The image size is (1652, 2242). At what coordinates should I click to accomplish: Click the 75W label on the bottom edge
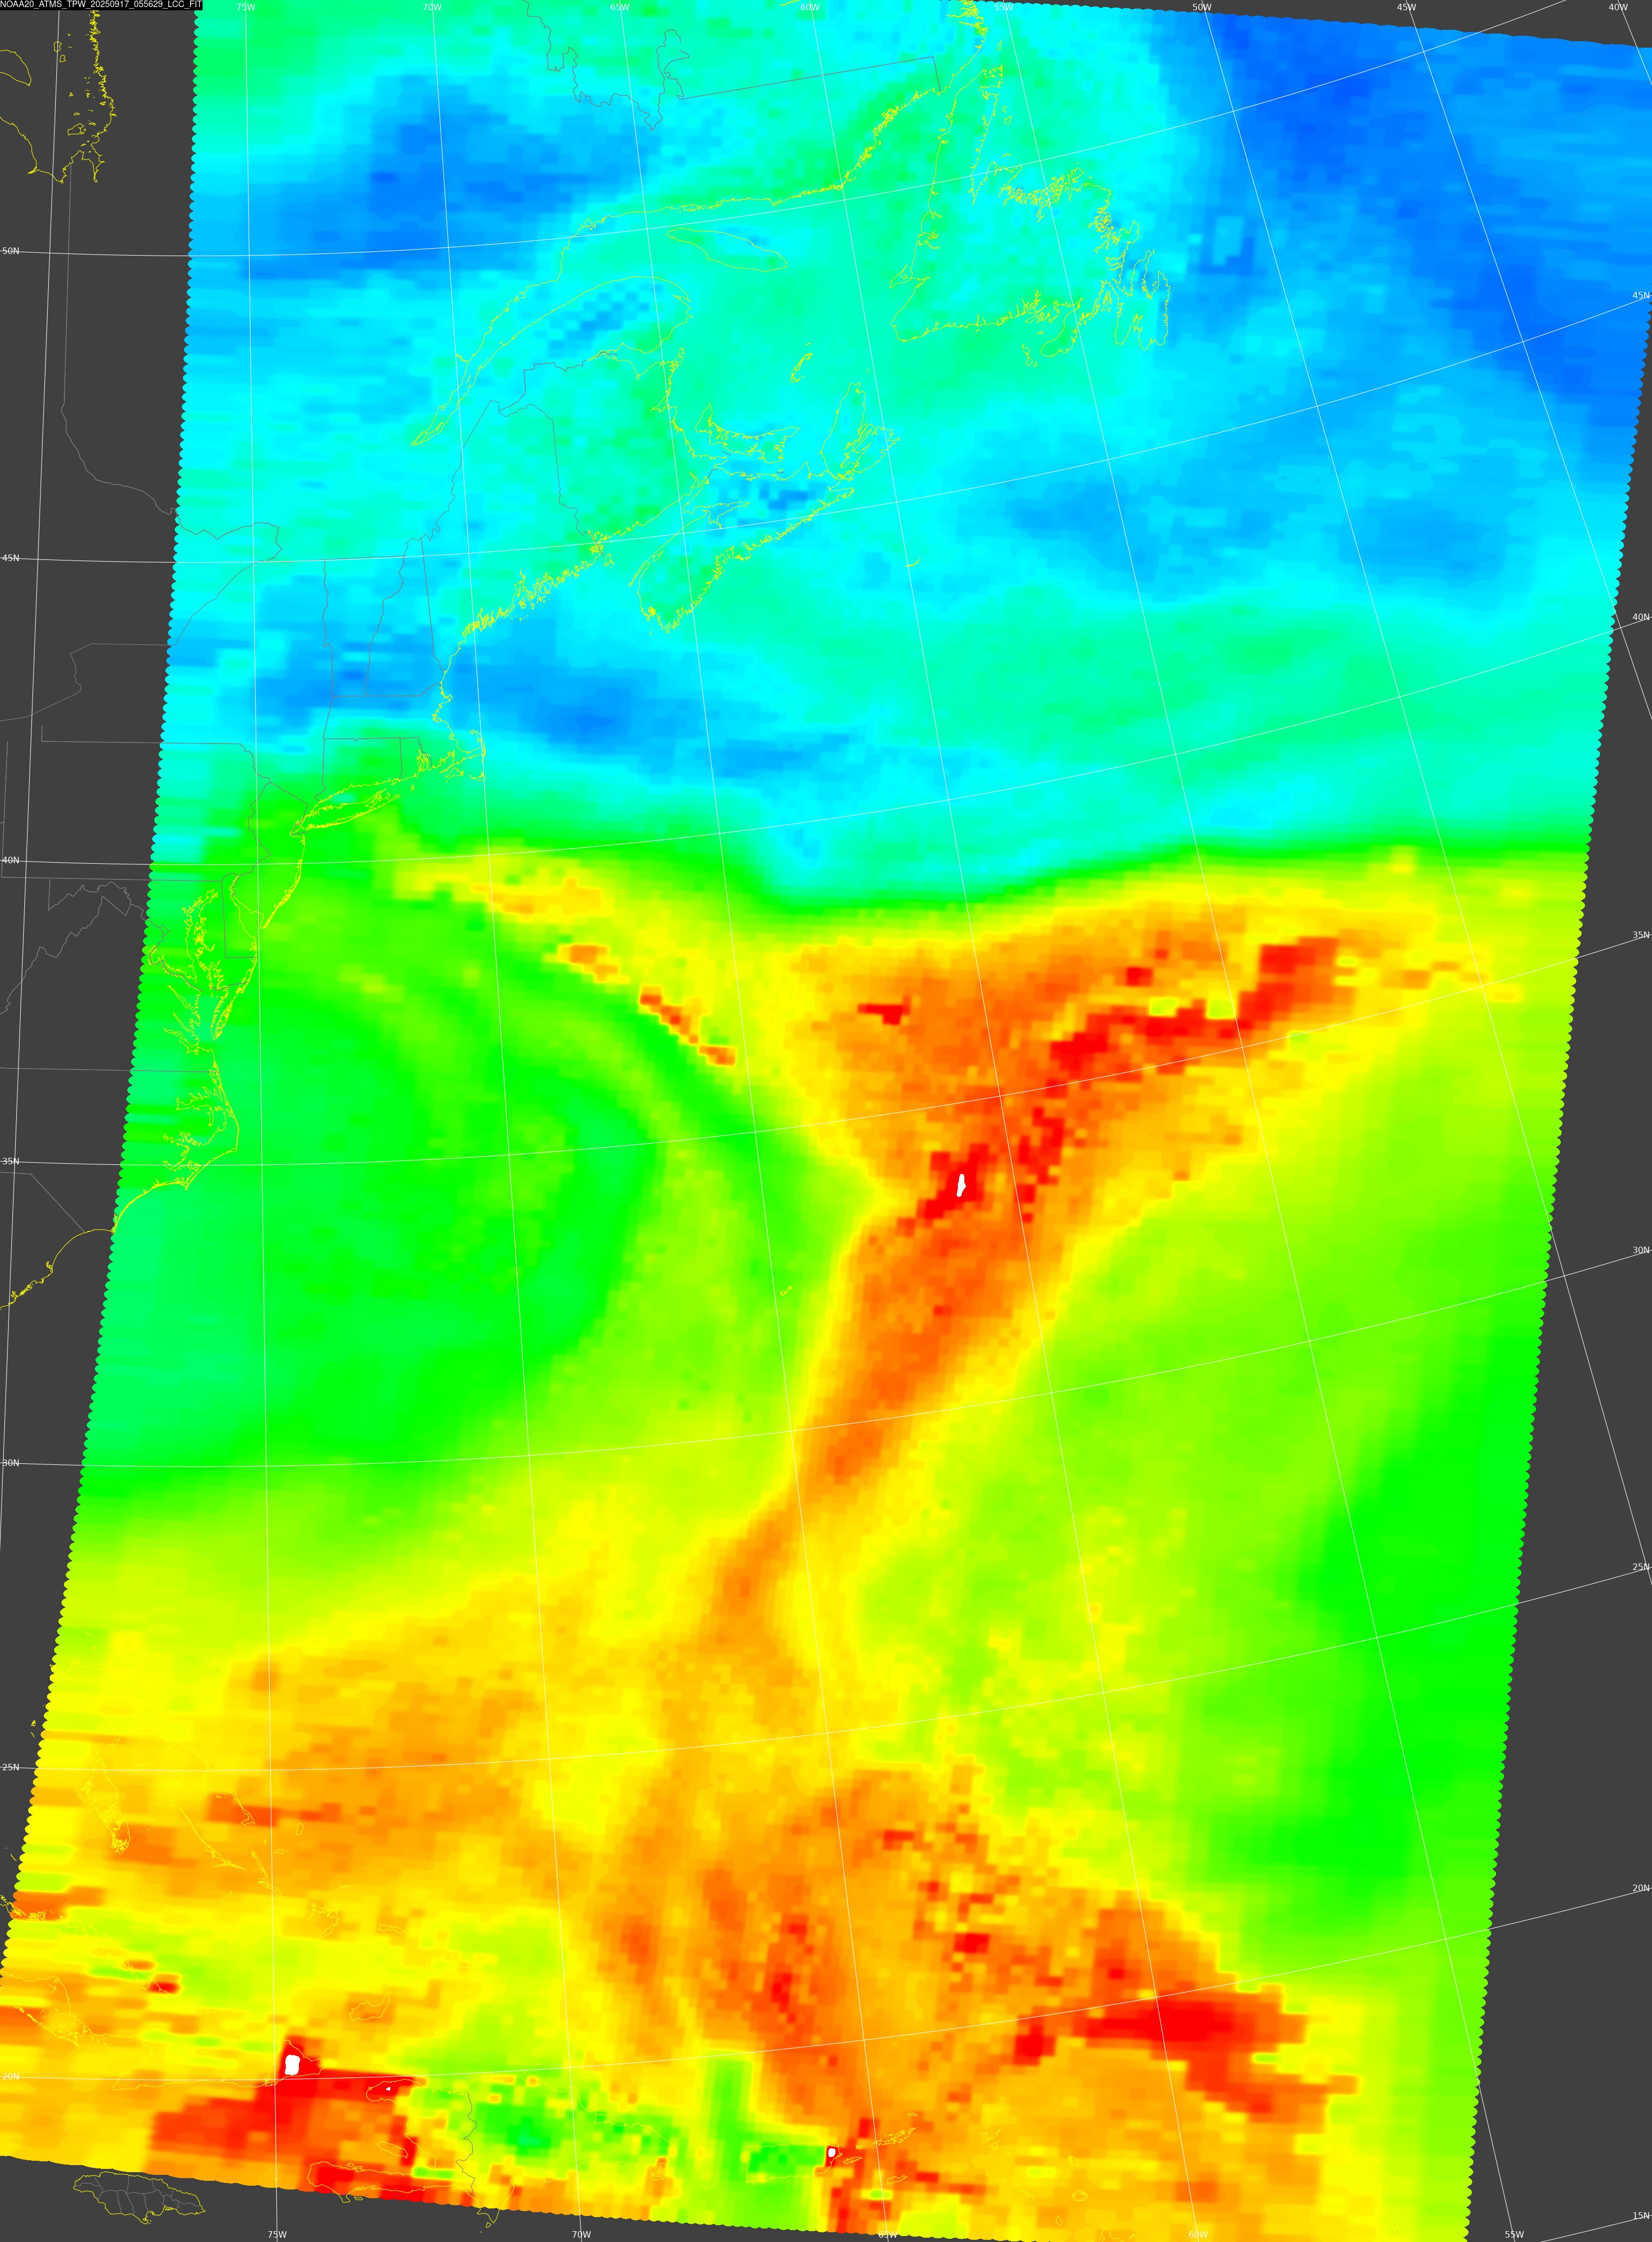(277, 2234)
